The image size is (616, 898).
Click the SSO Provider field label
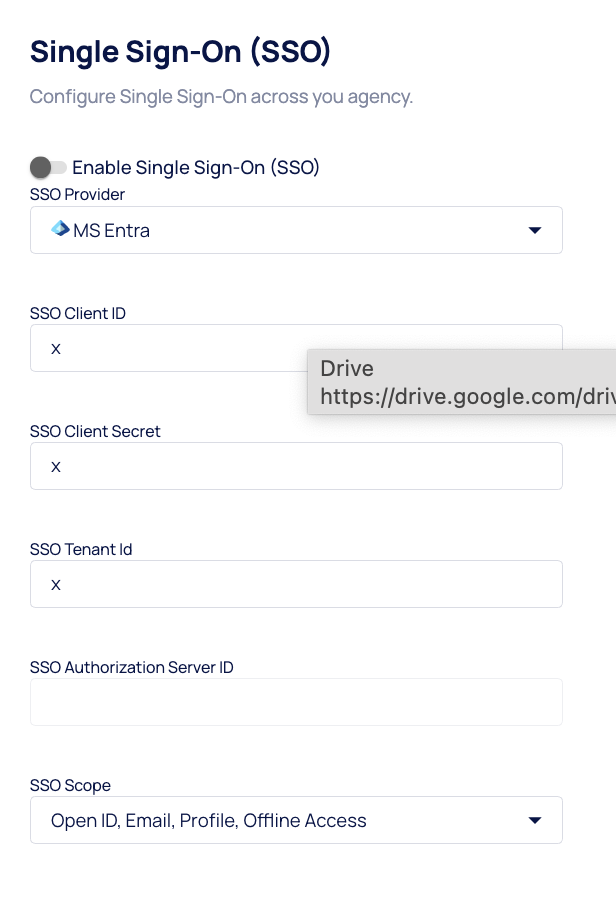click(77, 194)
